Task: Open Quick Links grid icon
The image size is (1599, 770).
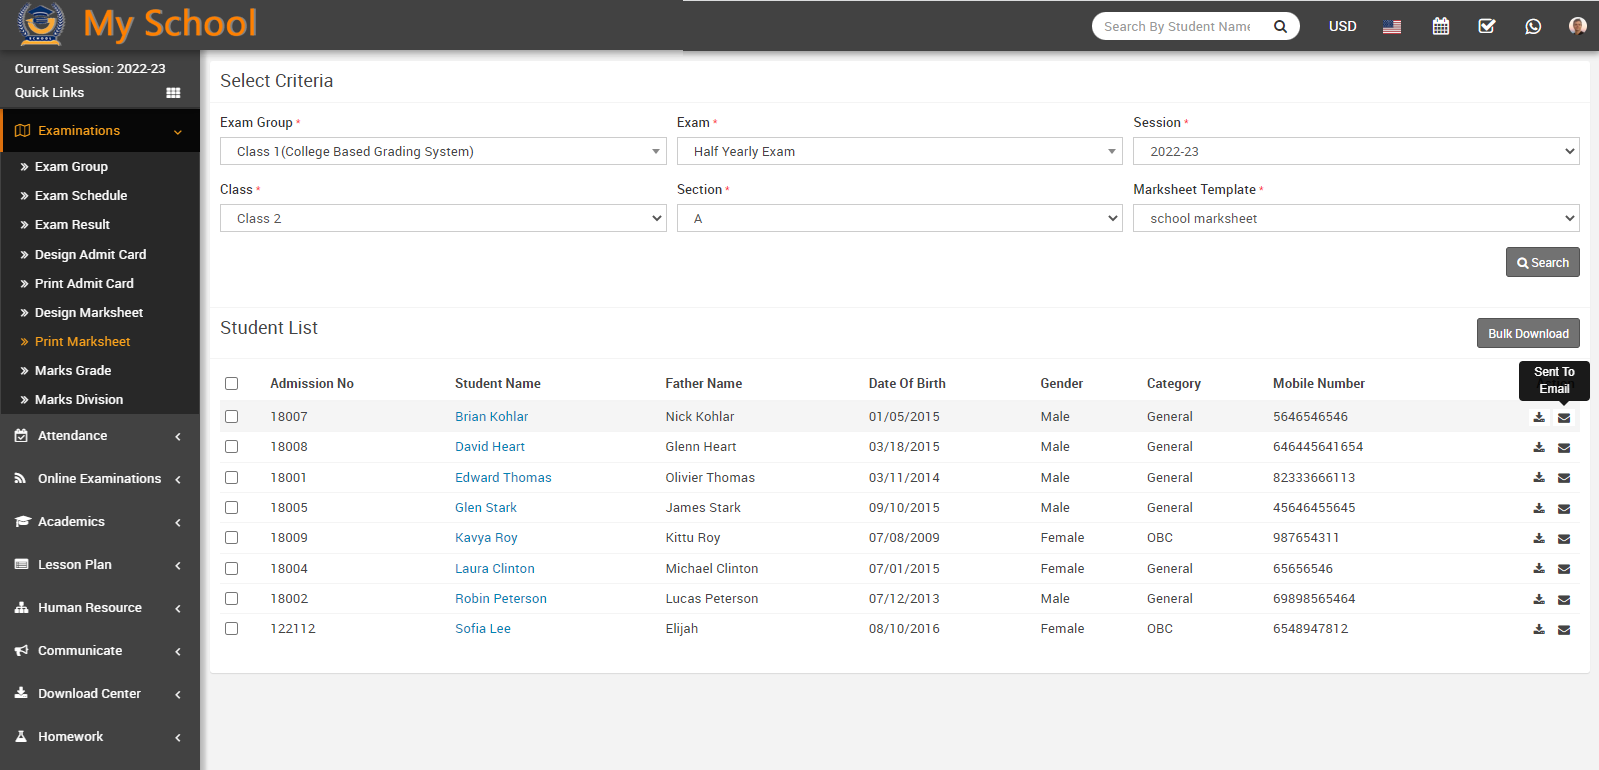Action: pos(173,93)
